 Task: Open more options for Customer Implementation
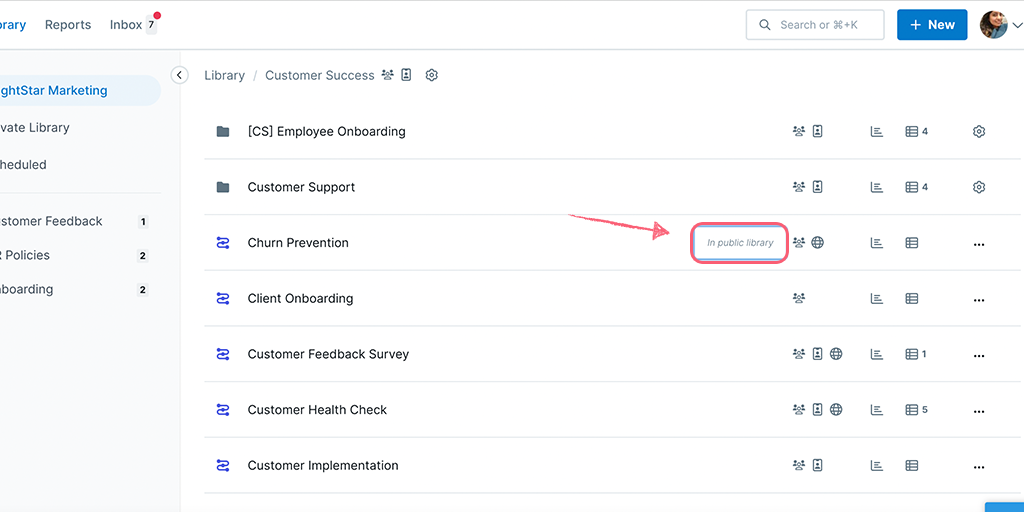(979, 466)
